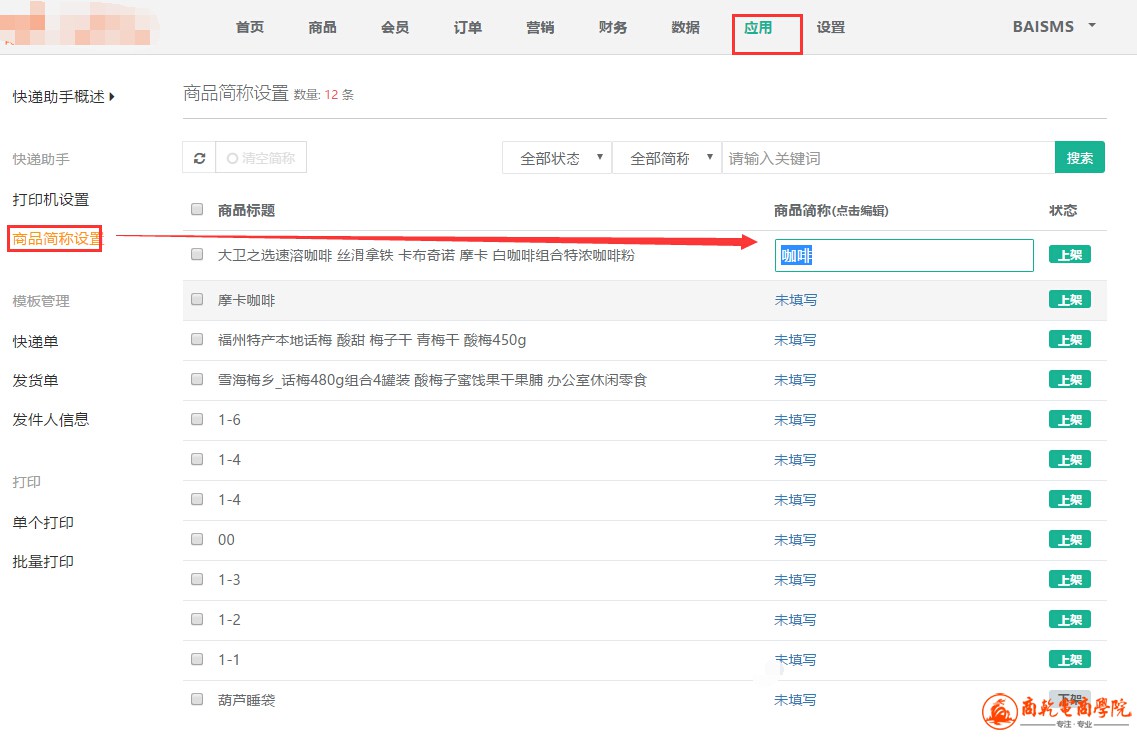Expand the BAISMS account menu
Screen dimensions: 1137x737
[x=1054, y=27]
